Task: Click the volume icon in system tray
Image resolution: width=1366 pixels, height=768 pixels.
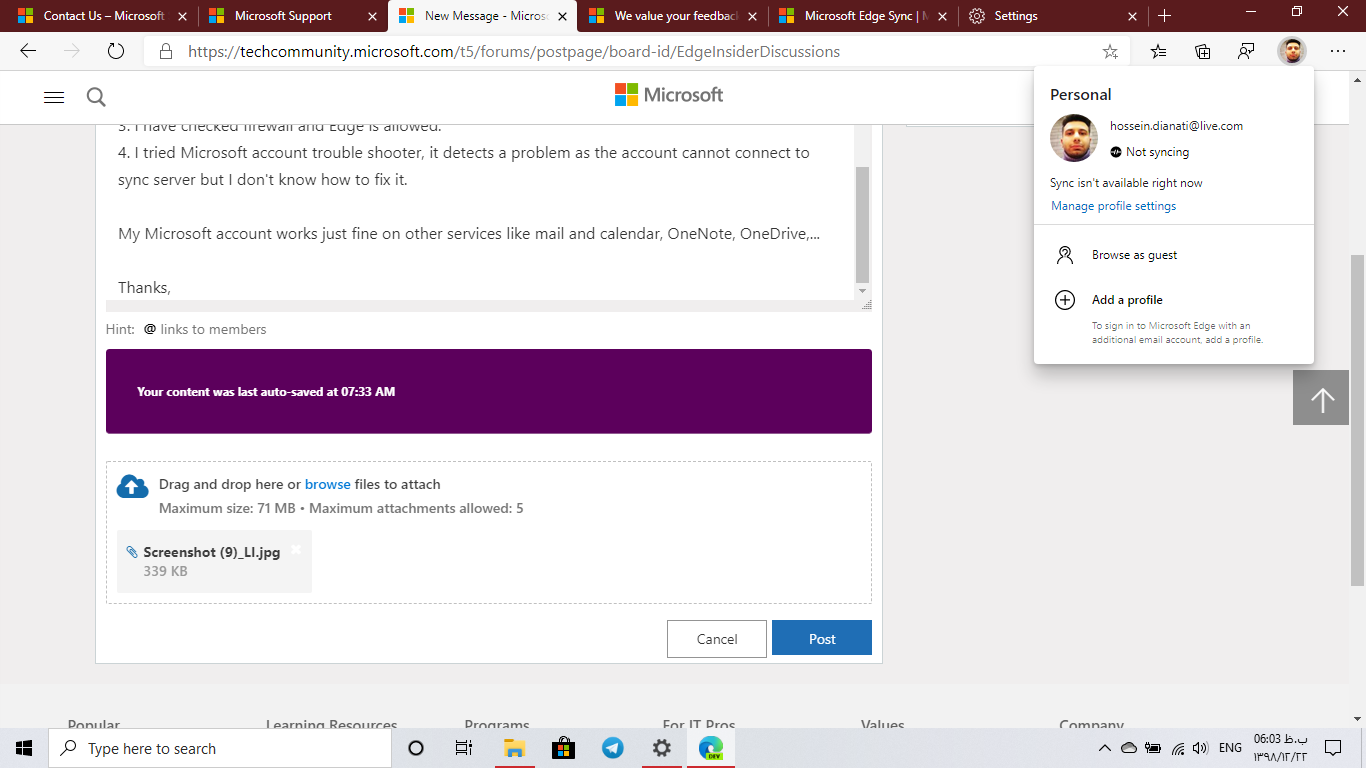Action: 1201,748
